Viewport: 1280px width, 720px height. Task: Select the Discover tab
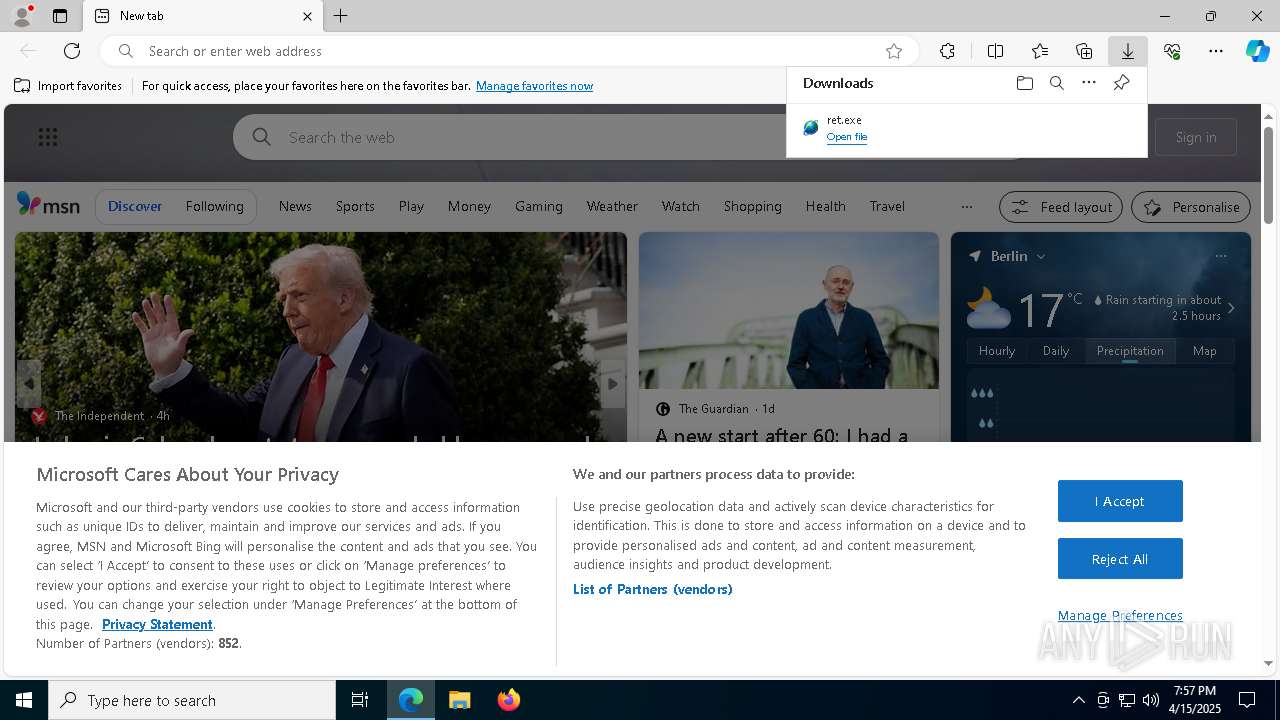pos(135,206)
